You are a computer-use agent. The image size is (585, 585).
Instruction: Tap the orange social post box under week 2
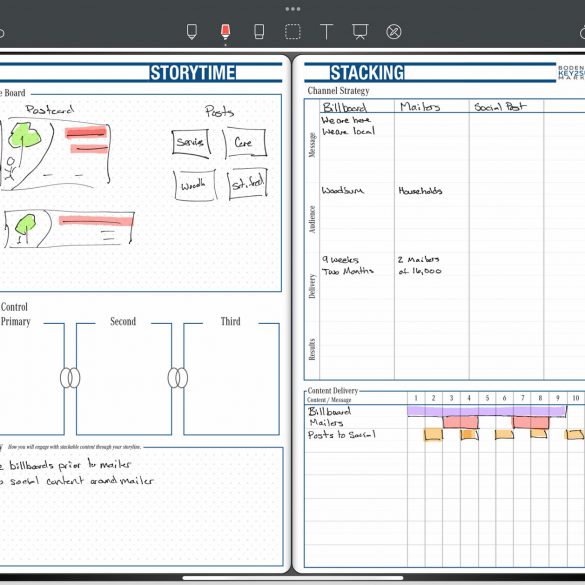(x=434, y=434)
